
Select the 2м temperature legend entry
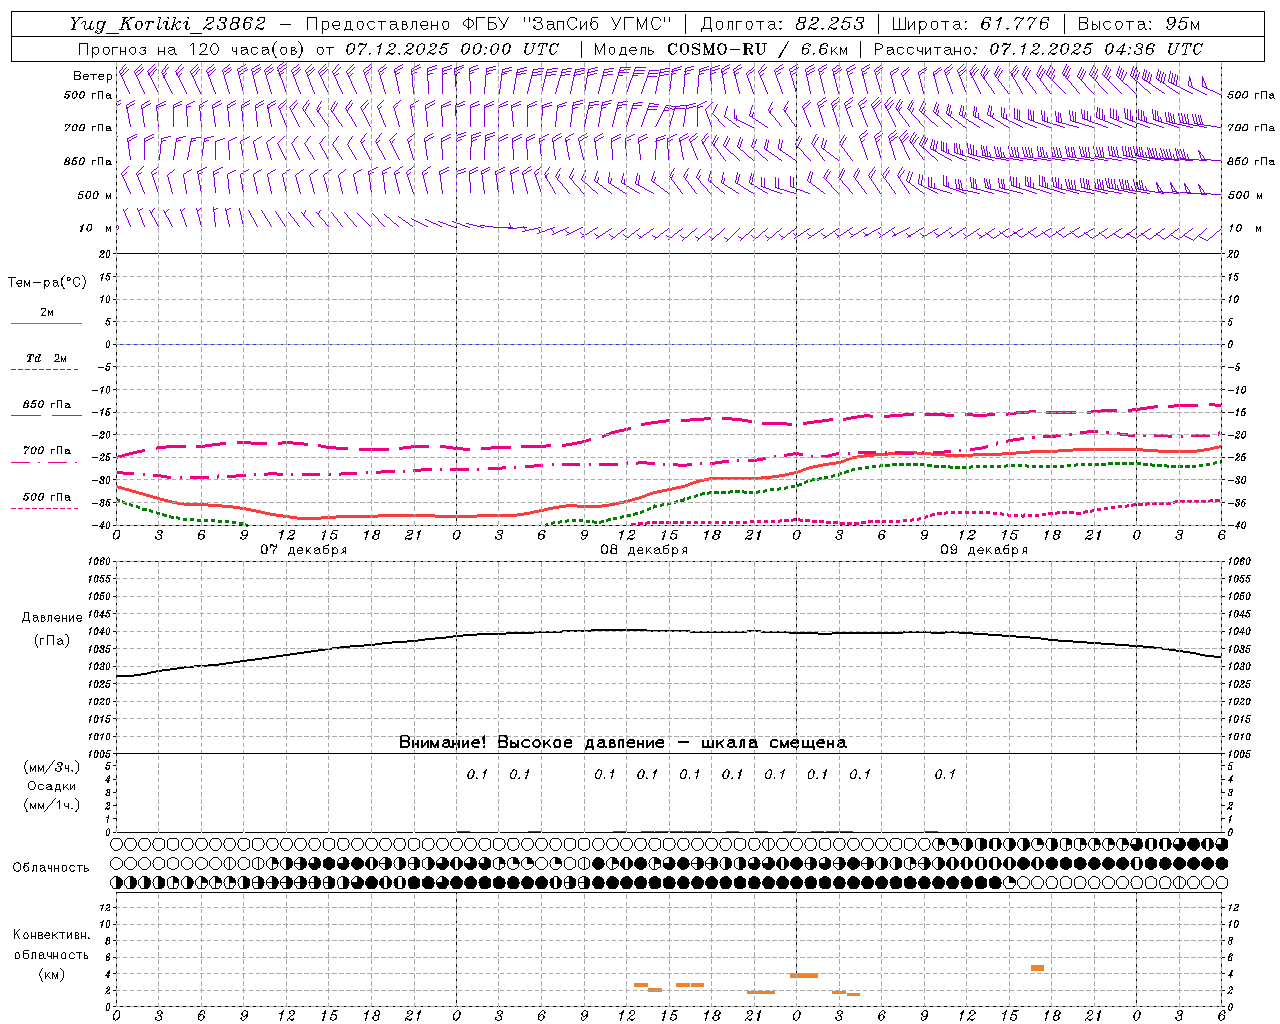click(x=46, y=313)
